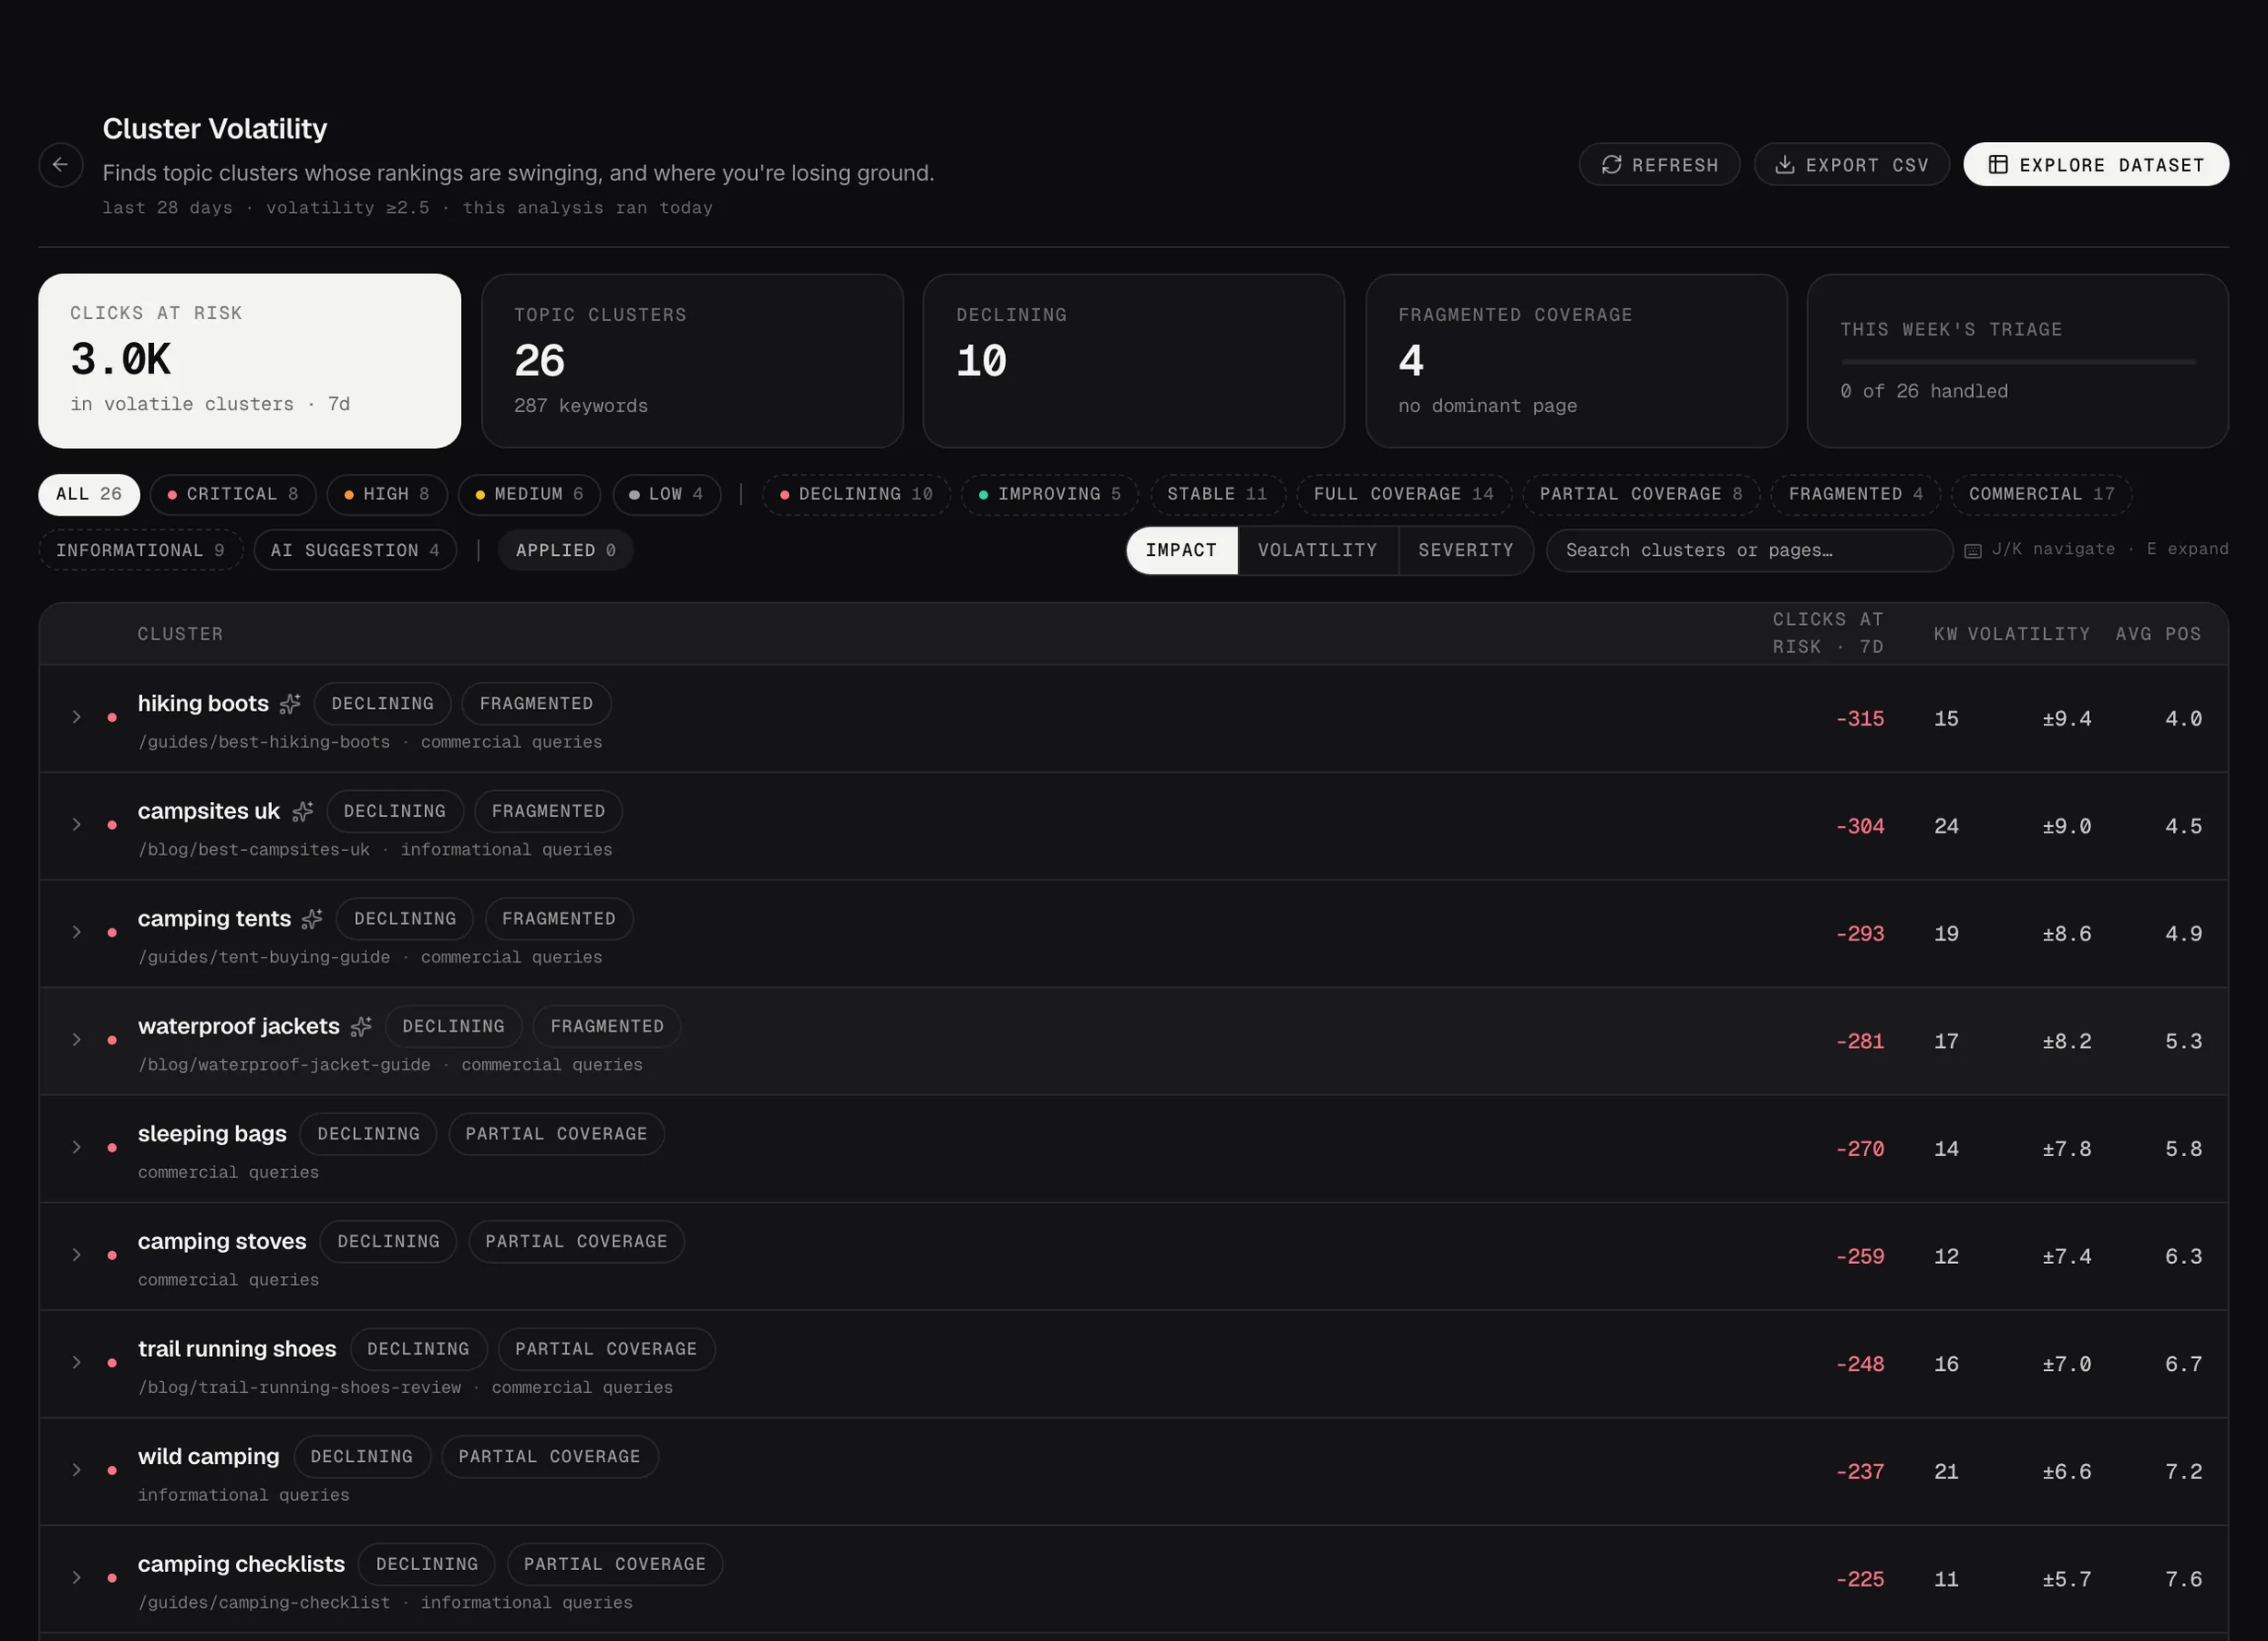Viewport: 2268px width, 1641px height.
Task: Toggle the Fragmented 4 filter chip
Action: 1856,494
